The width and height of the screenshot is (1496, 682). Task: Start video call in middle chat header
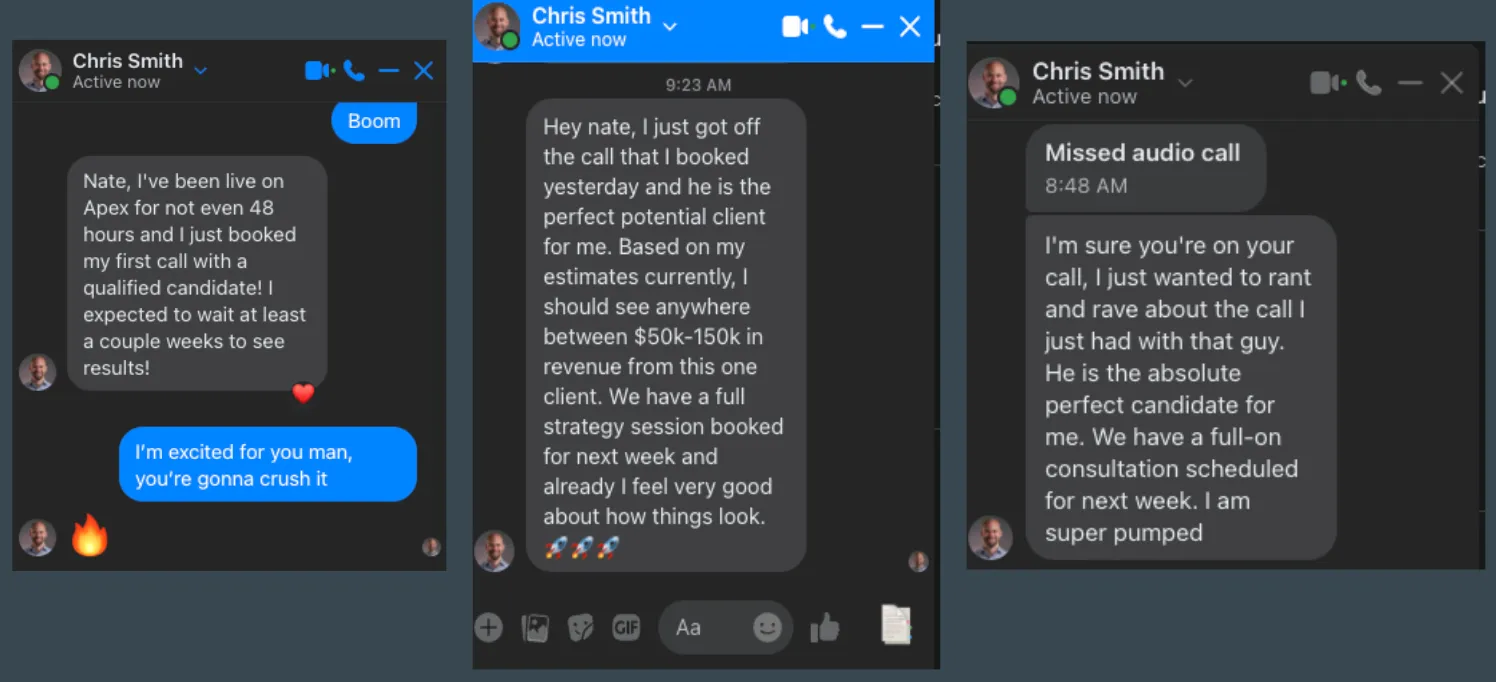point(796,27)
